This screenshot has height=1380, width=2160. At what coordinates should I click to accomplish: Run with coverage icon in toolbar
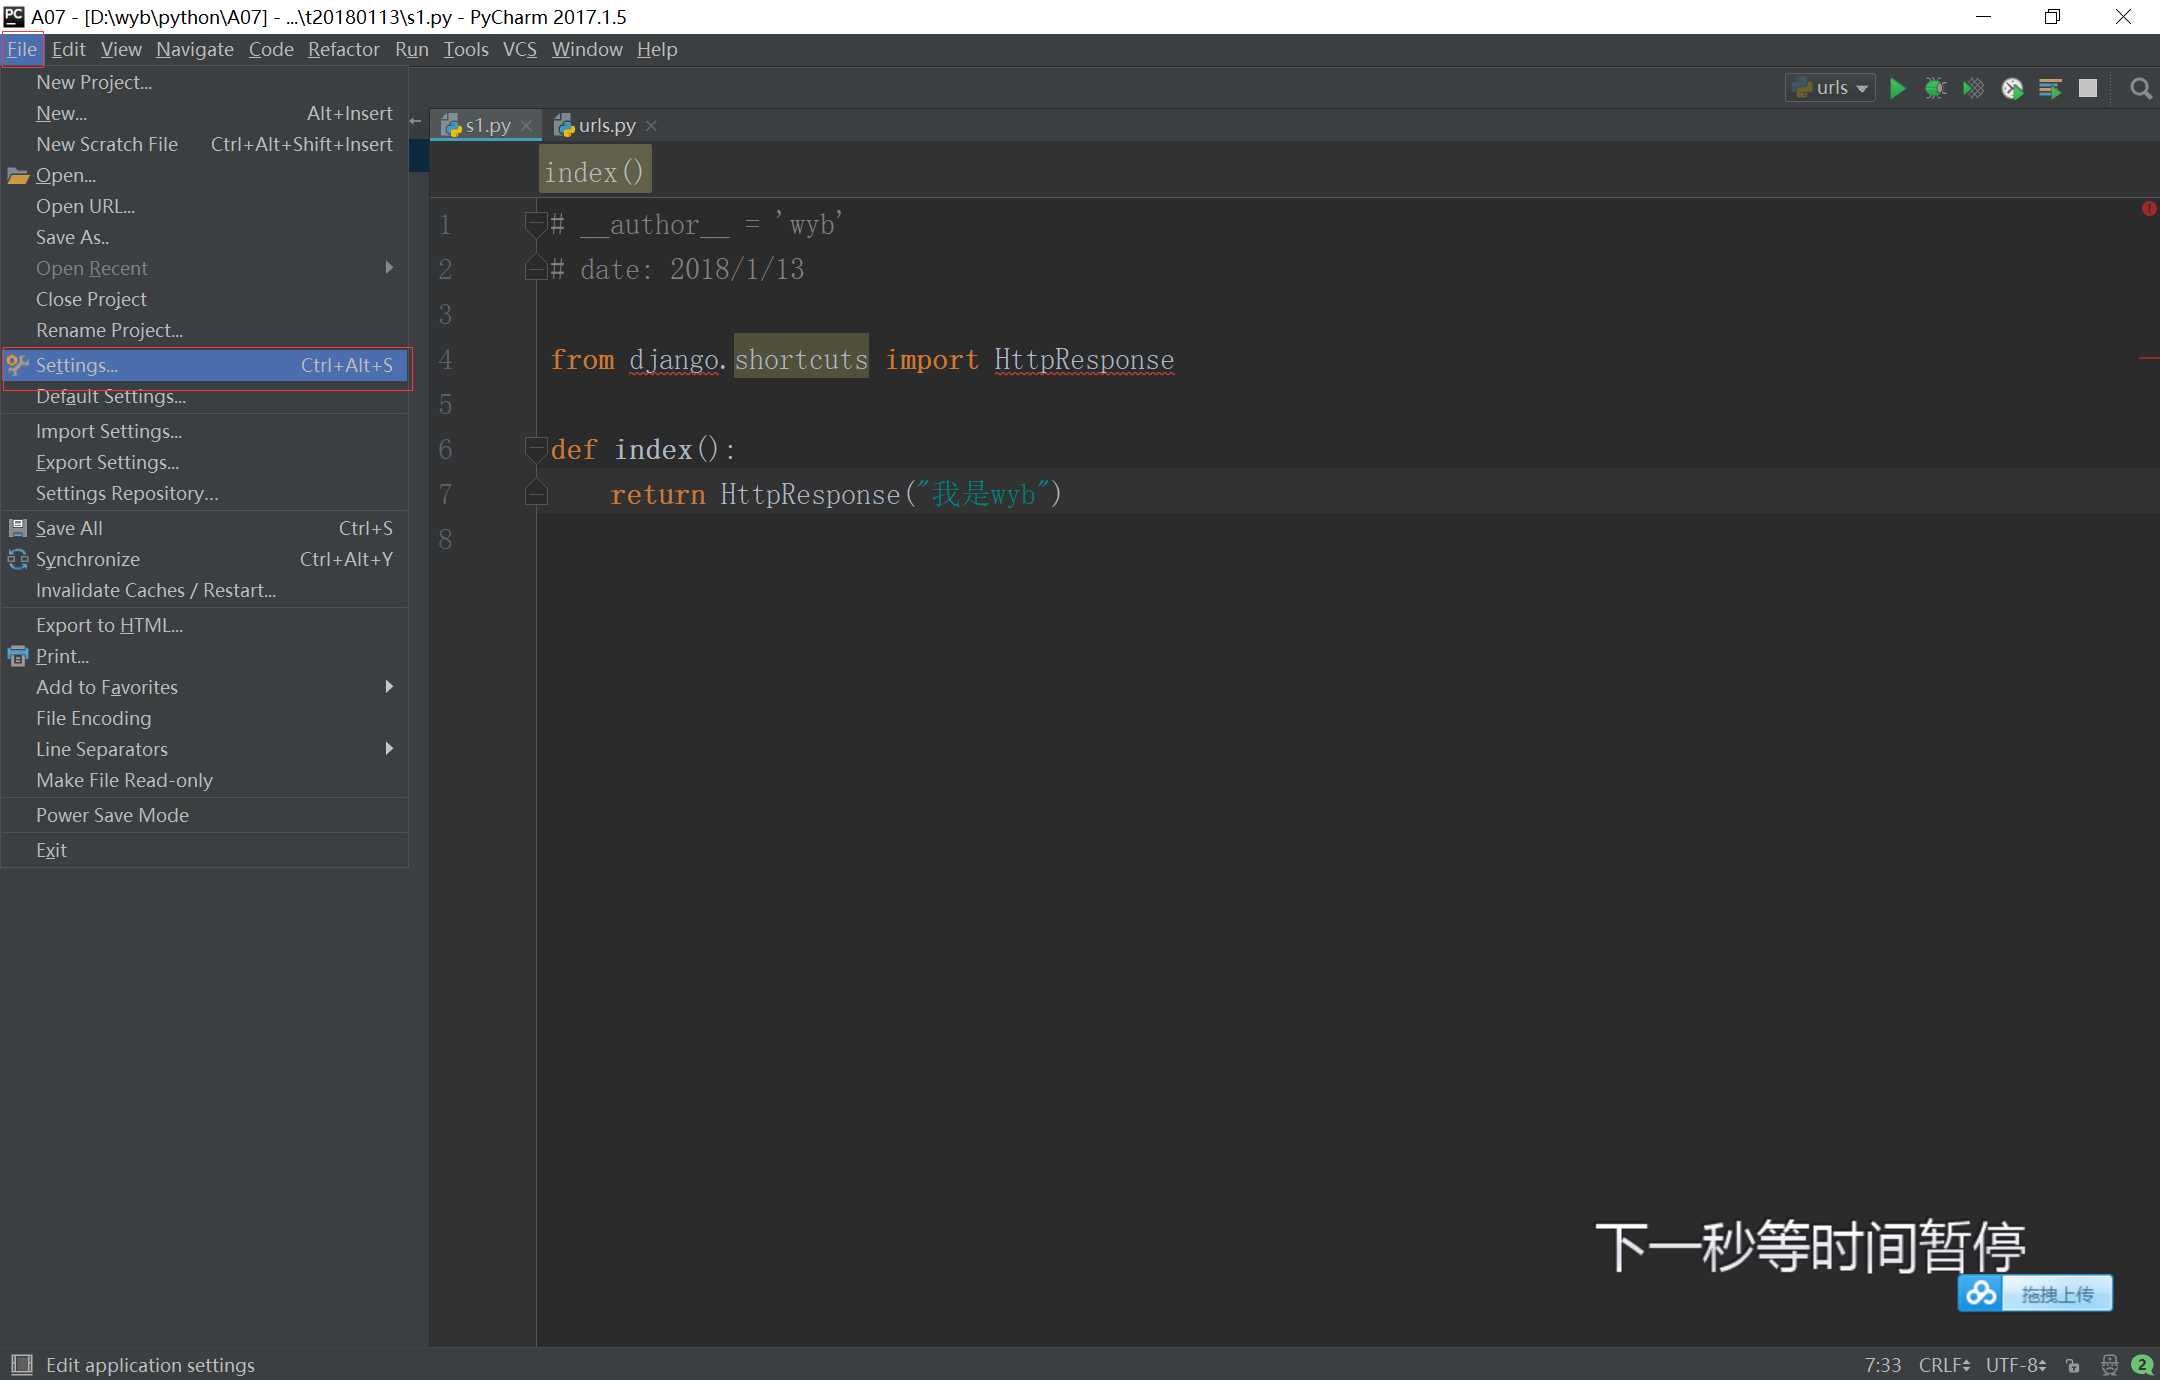(1973, 88)
